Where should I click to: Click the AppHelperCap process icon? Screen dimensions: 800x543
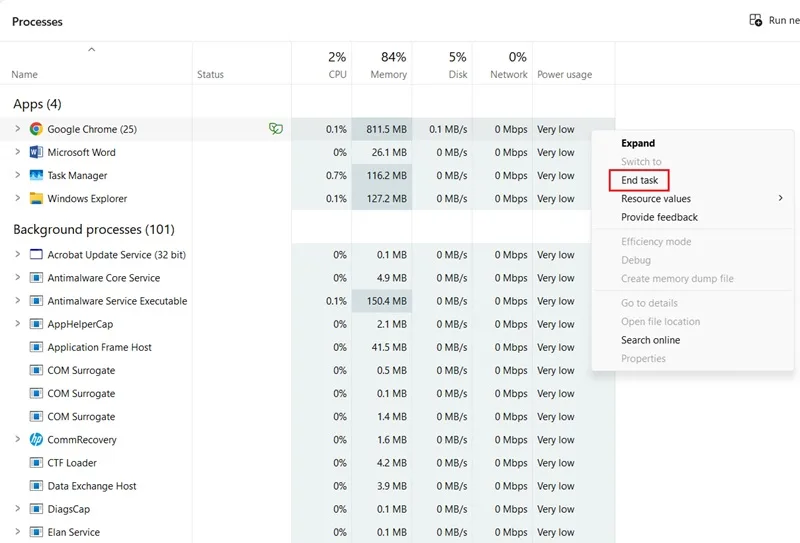pos(36,324)
